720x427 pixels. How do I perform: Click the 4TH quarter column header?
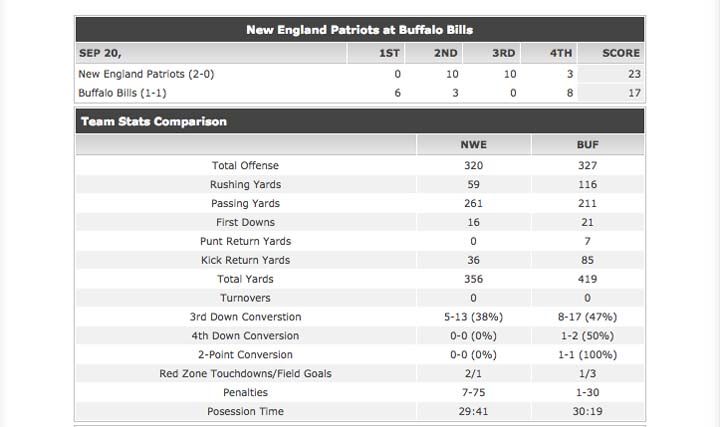click(561, 53)
